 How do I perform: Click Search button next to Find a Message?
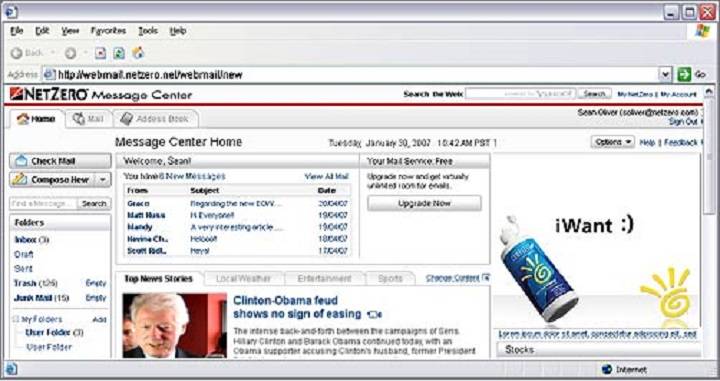[94, 203]
